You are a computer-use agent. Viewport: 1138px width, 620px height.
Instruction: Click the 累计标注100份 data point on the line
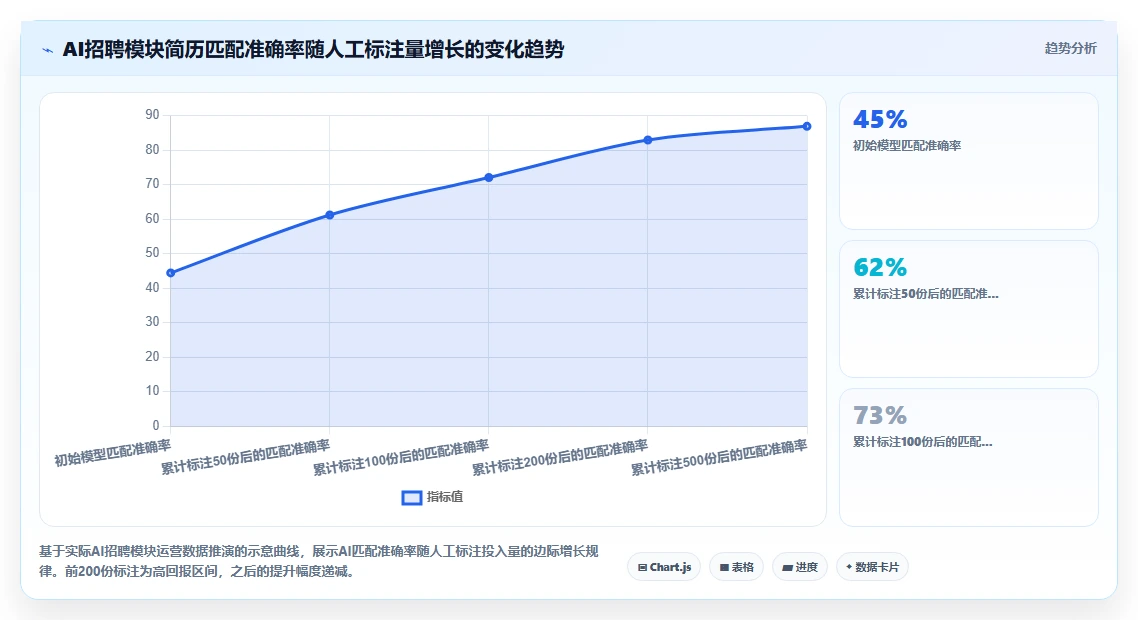488,177
